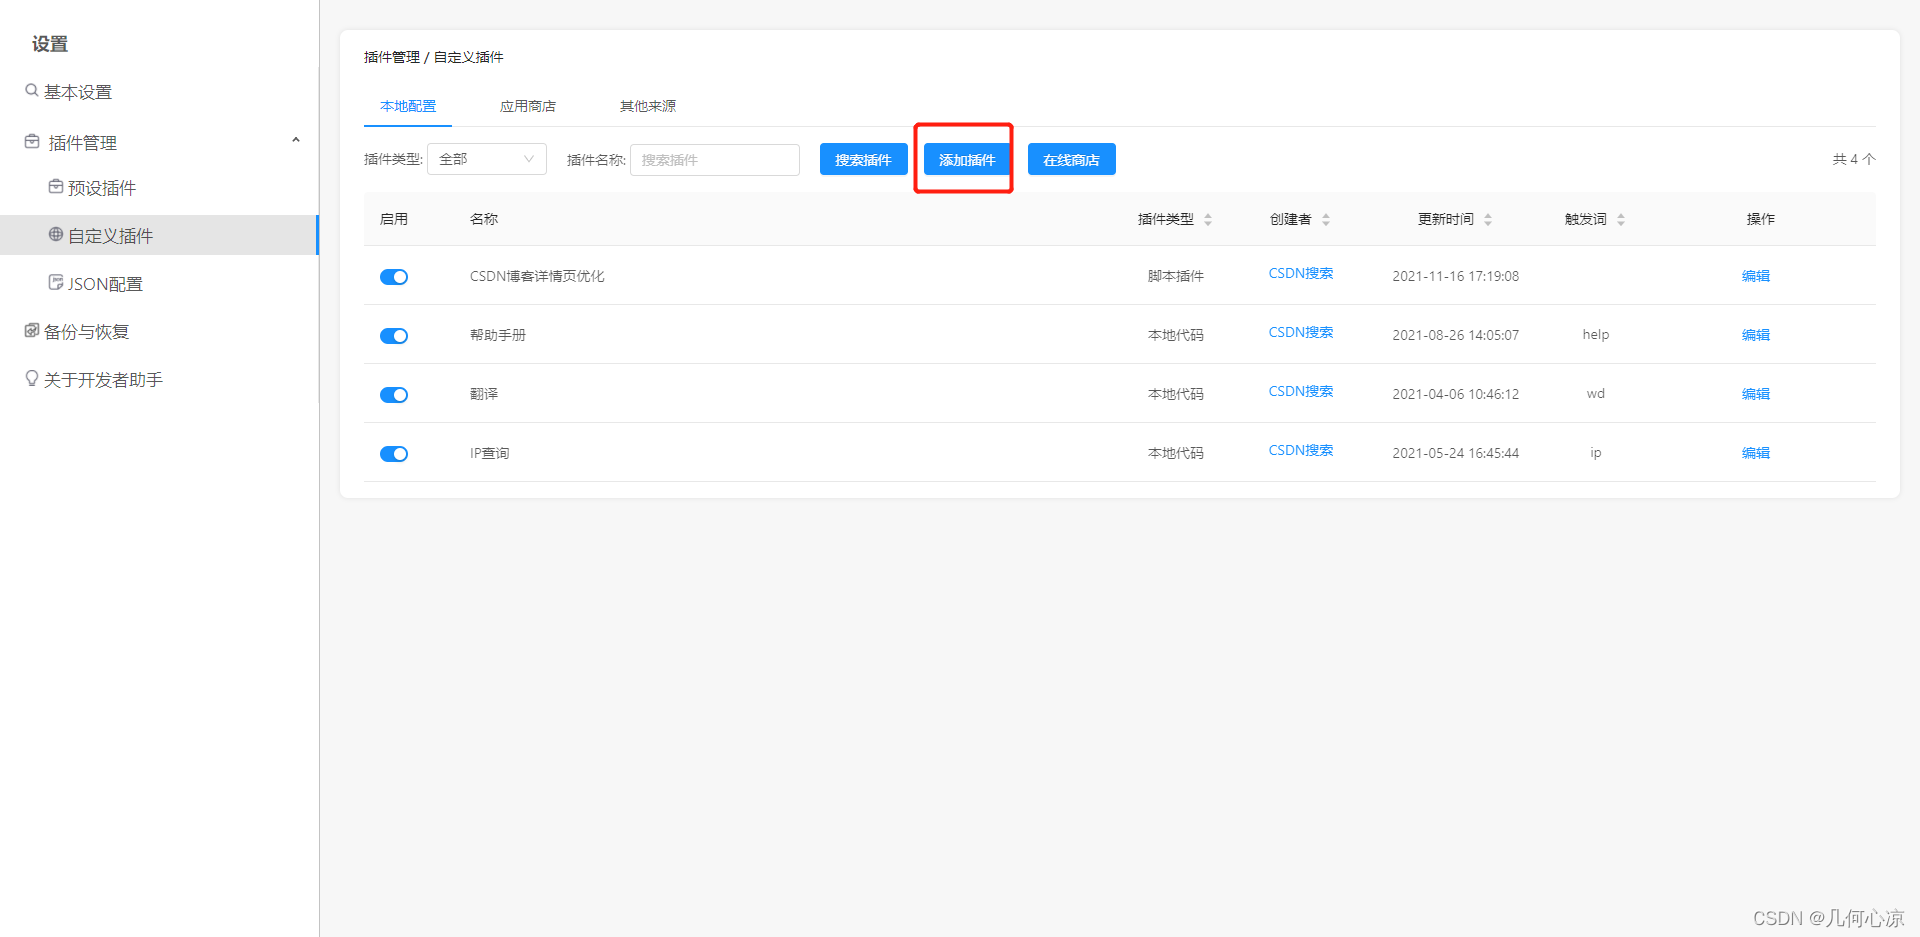Click the trigger word help

click(1596, 335)
